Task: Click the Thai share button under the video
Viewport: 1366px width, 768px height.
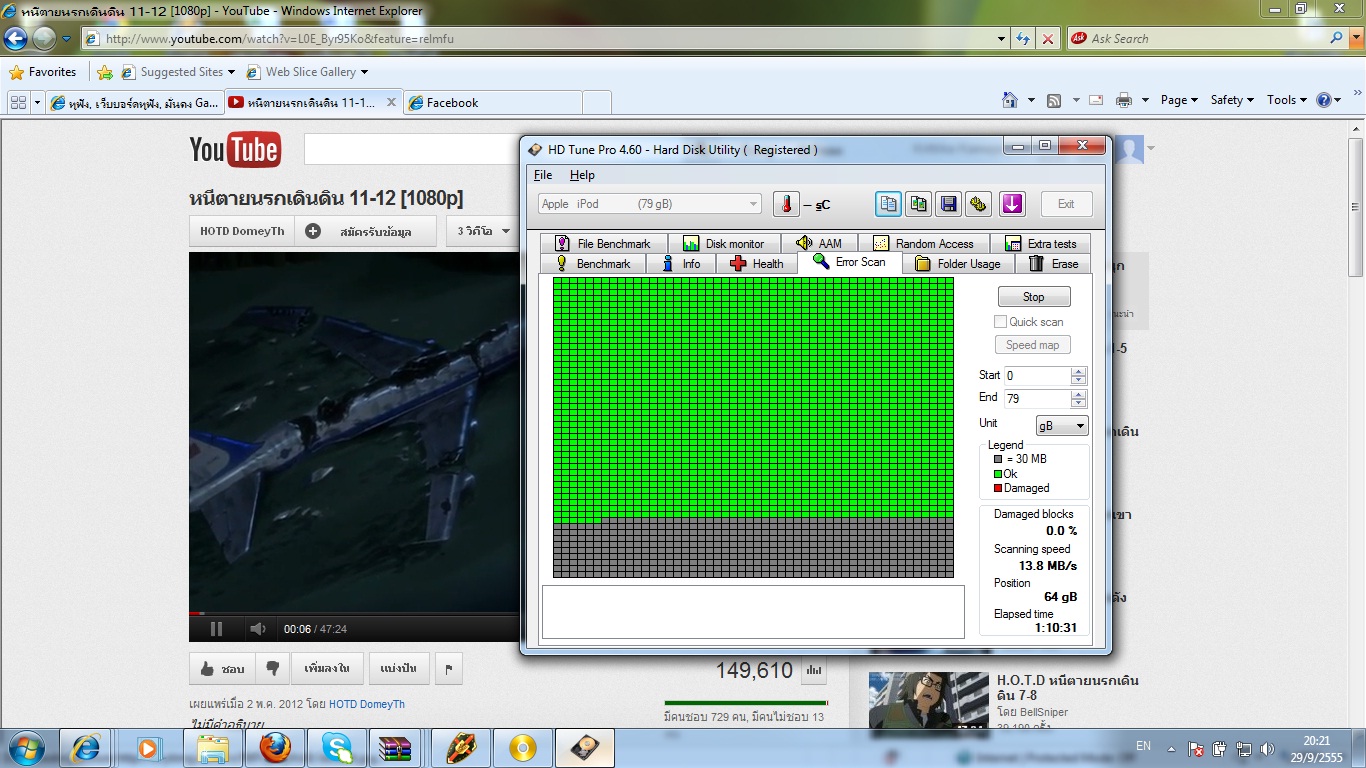Action: 399,669
